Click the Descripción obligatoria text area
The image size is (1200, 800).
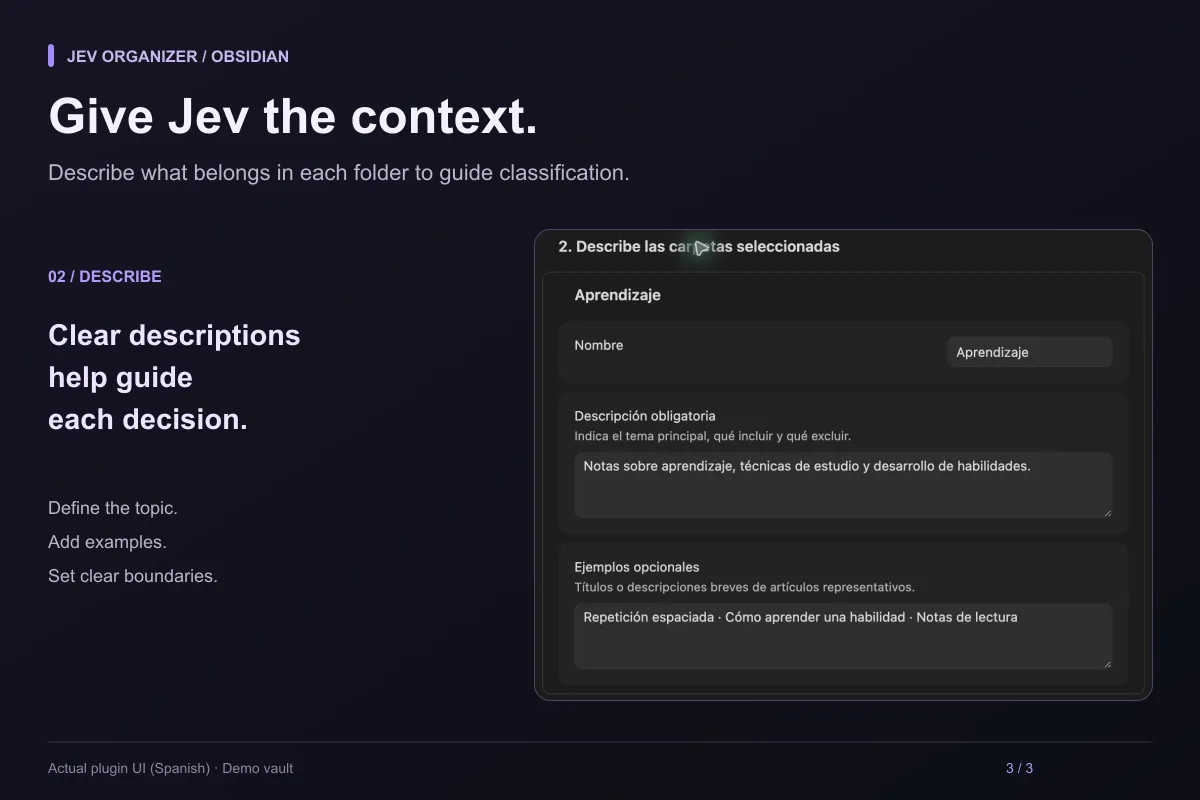pos(843,485)
